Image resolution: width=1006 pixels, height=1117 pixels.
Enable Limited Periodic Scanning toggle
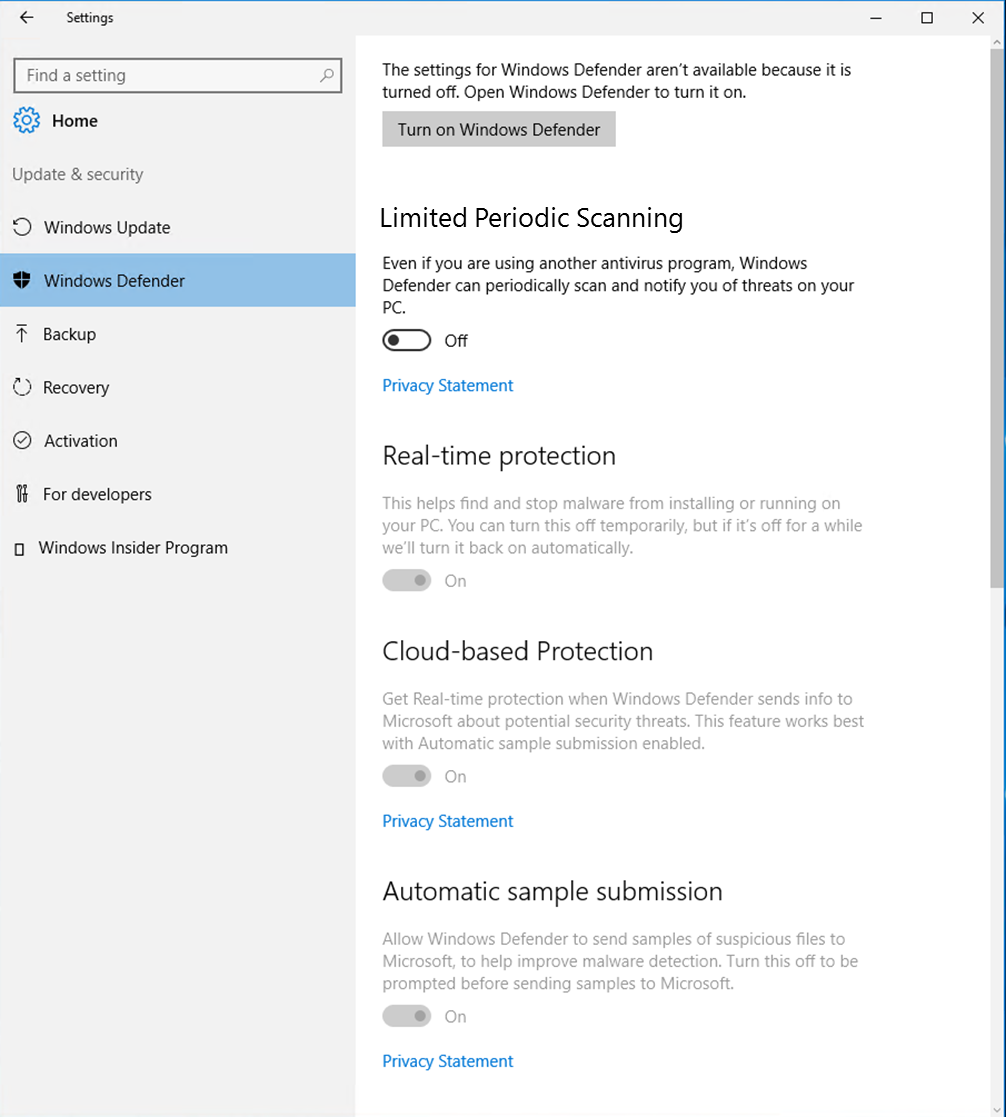(407, 341)
